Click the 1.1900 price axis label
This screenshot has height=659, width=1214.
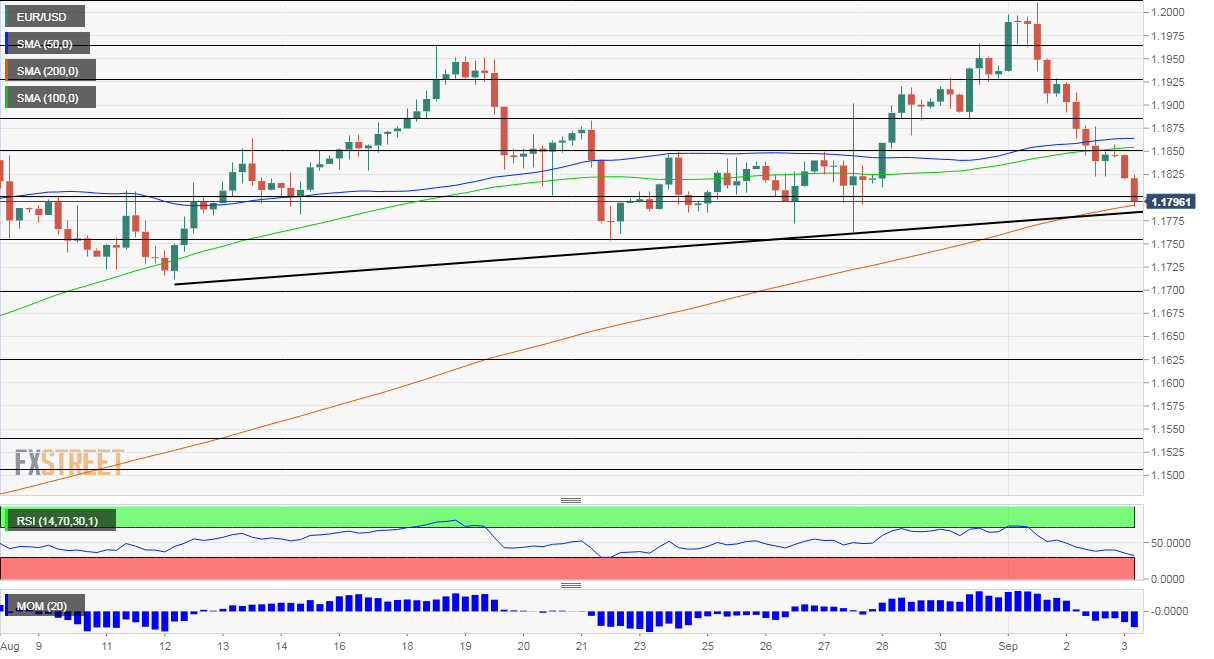tap(1168, 105)
